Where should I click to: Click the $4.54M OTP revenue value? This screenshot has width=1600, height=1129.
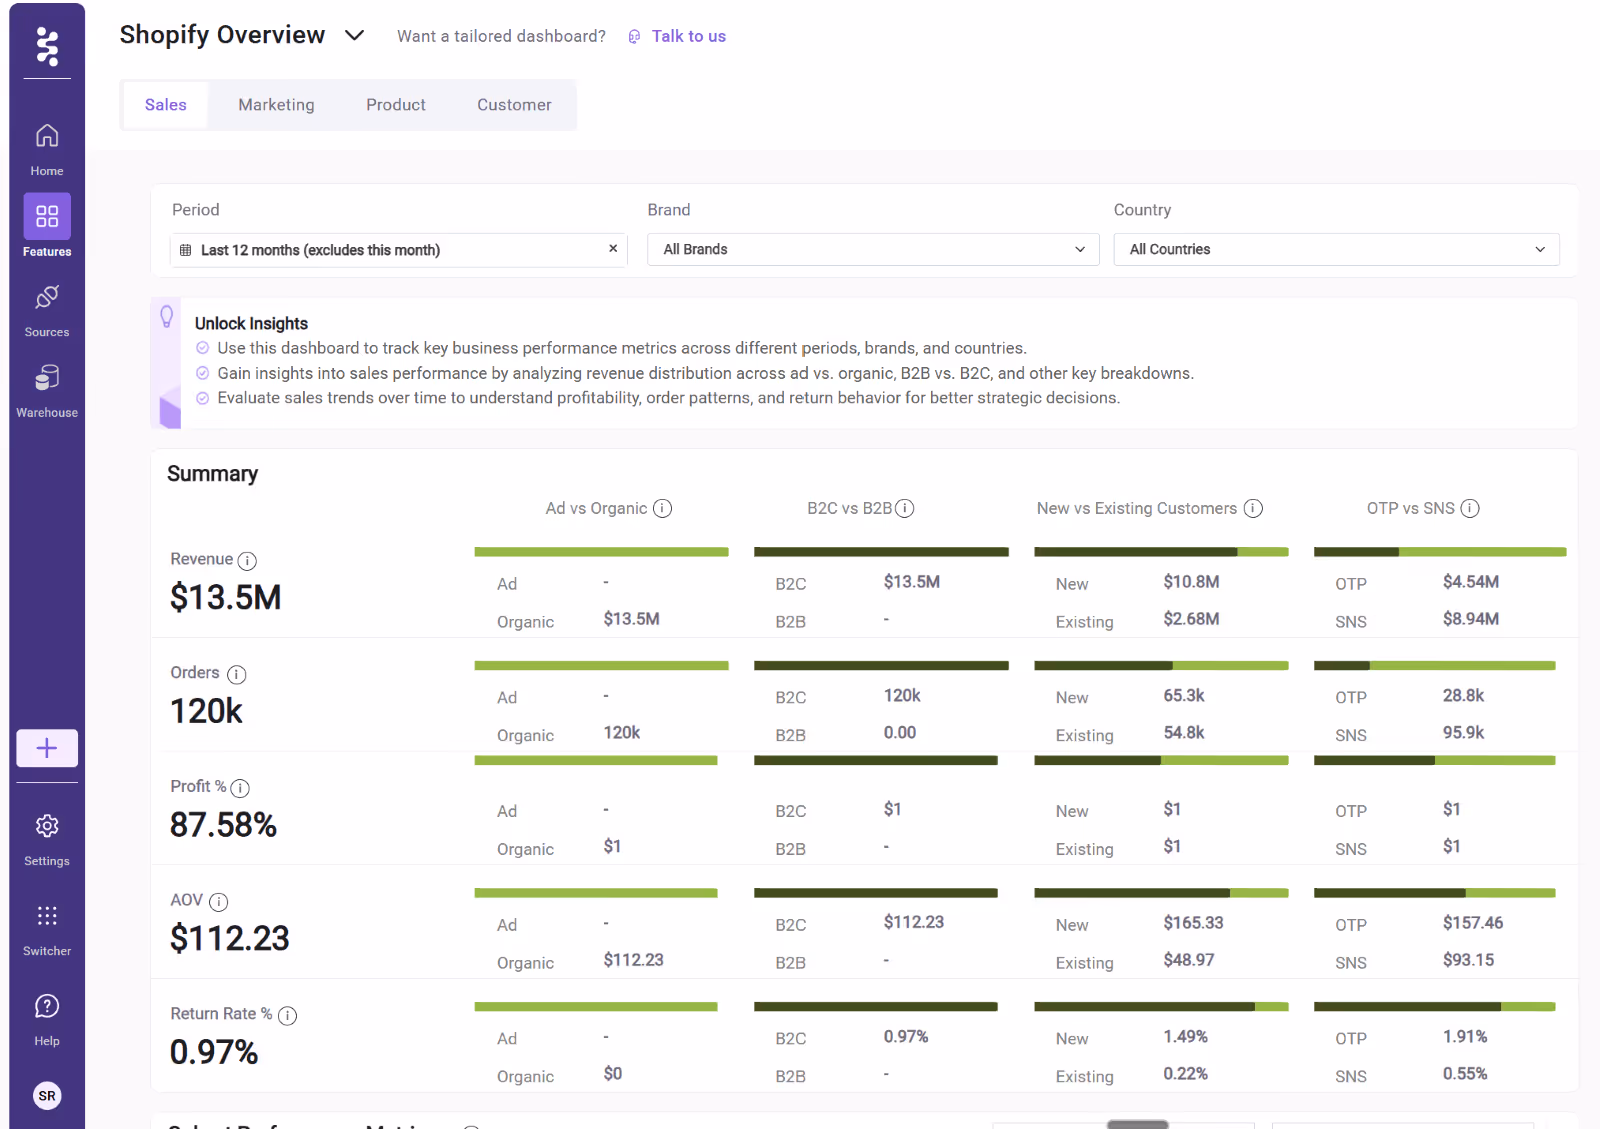coord(1470,582)
